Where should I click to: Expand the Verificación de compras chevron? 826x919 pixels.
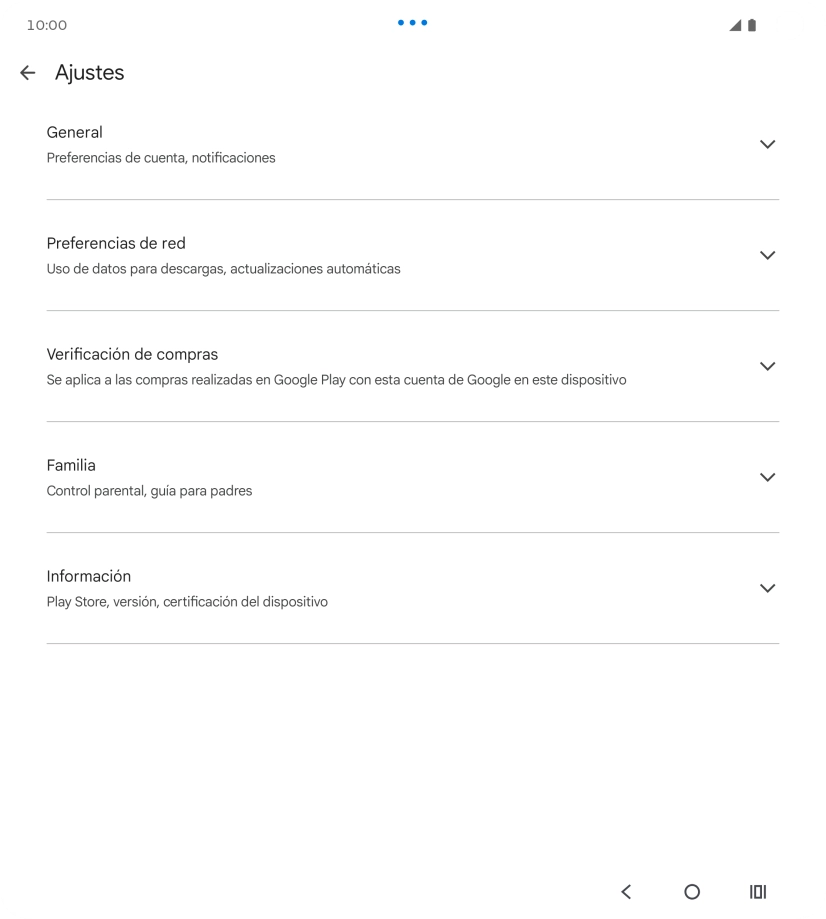pyautogui.click(x=767, y=366)
